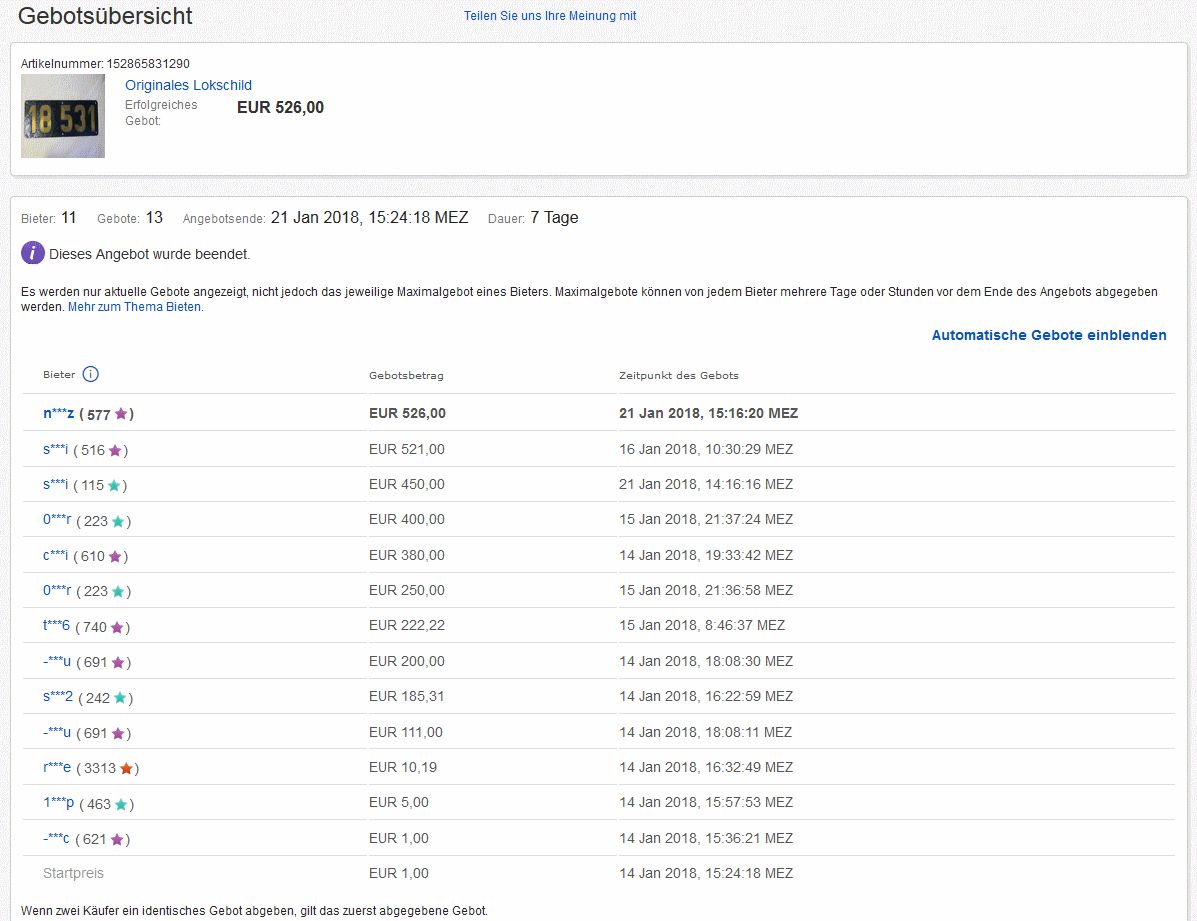Click the locomotive sign 18 531 thumbnail

[63, 116]
